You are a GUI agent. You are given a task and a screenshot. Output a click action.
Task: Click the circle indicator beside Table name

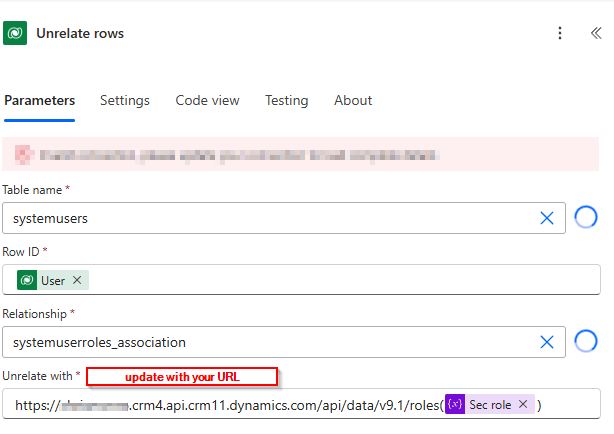pyautogui.click(x=587, y=218)
